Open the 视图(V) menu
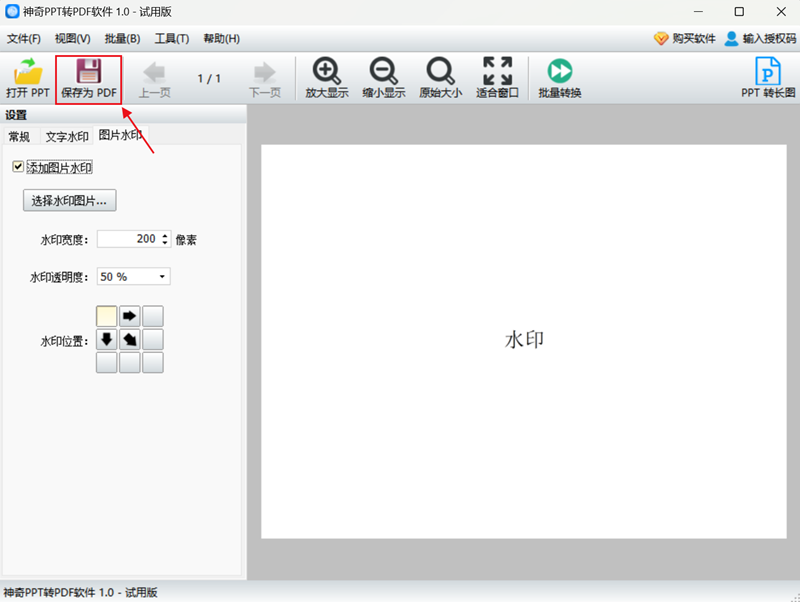Screen dimensions: 800x602 72,39
